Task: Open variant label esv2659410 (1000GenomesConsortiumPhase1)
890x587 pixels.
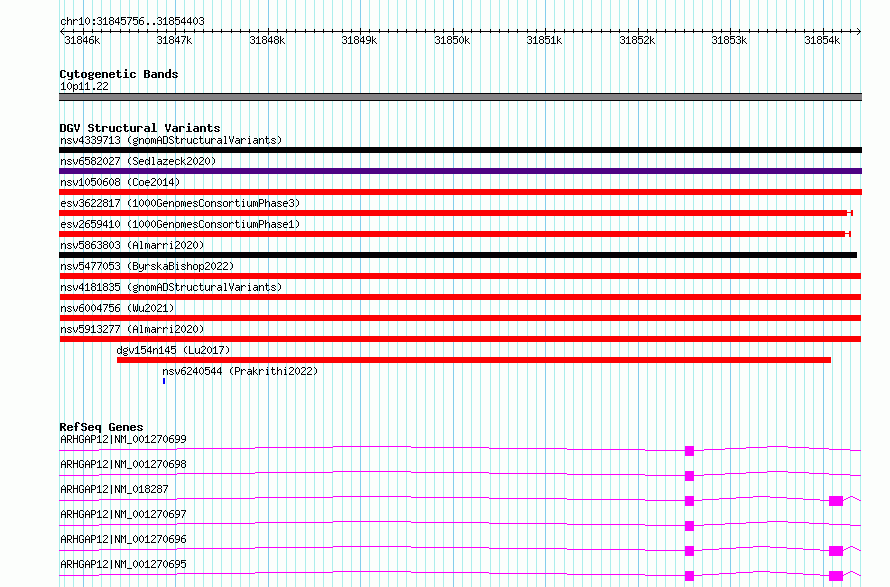Action: [180, 224]
